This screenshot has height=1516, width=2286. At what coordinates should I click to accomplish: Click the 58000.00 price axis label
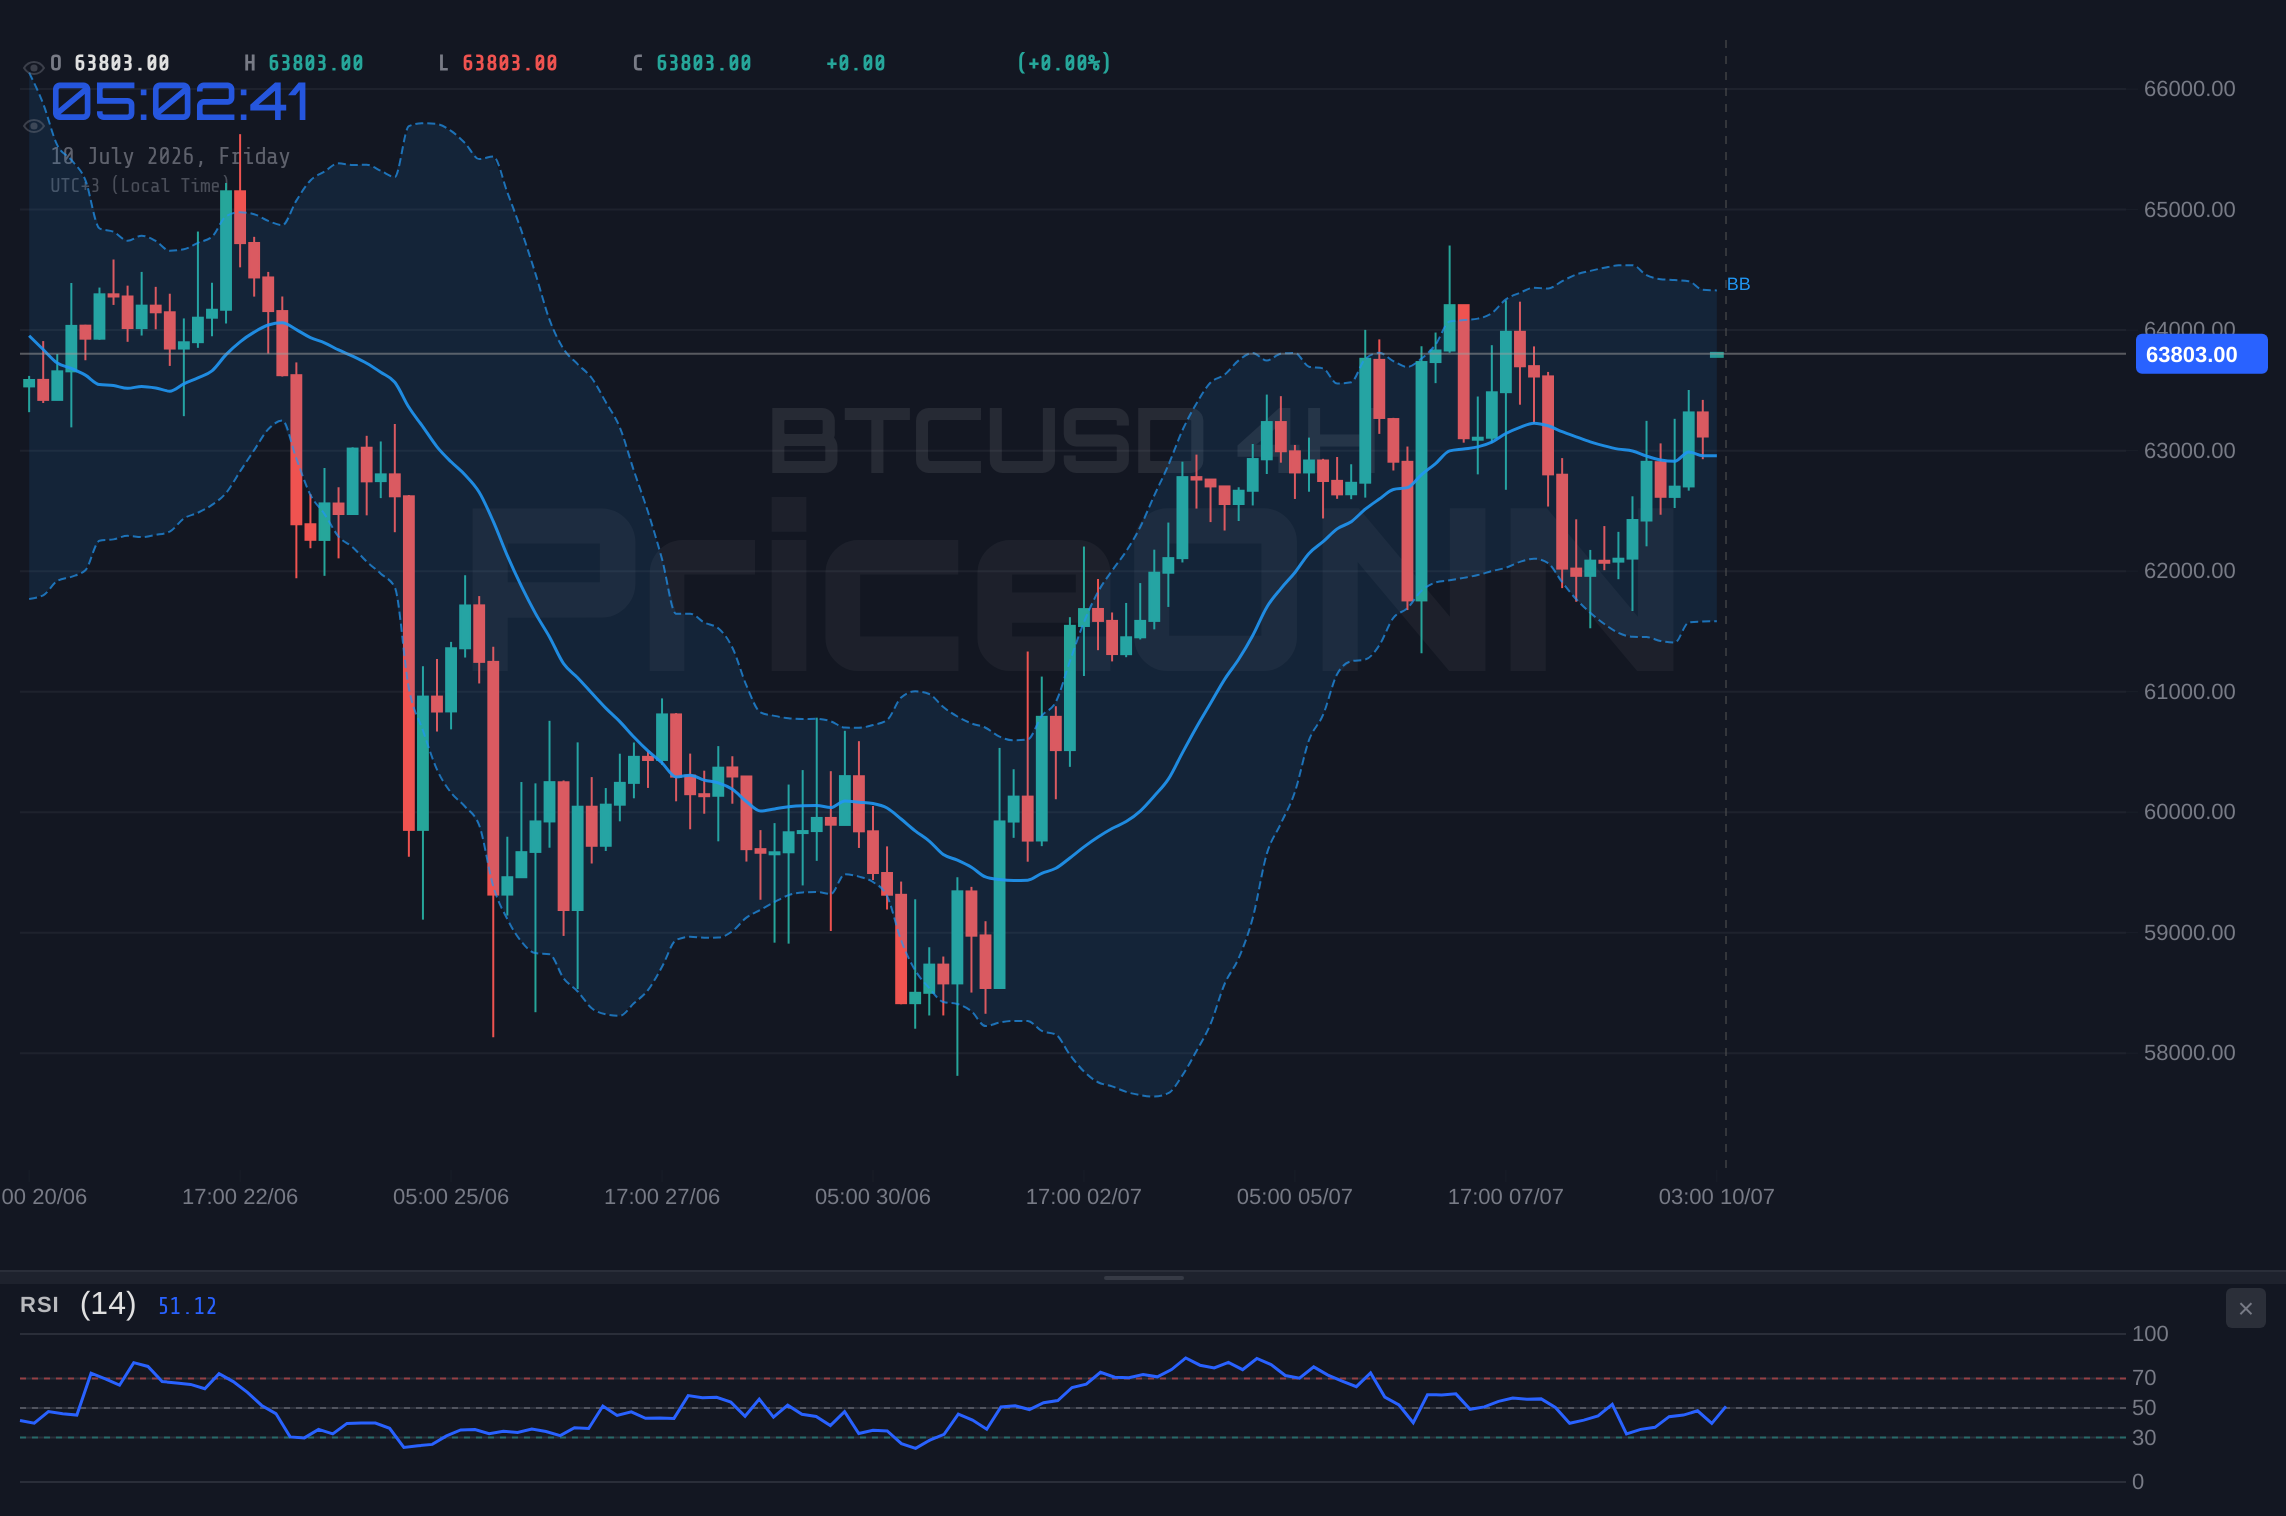[2189, 1053]
